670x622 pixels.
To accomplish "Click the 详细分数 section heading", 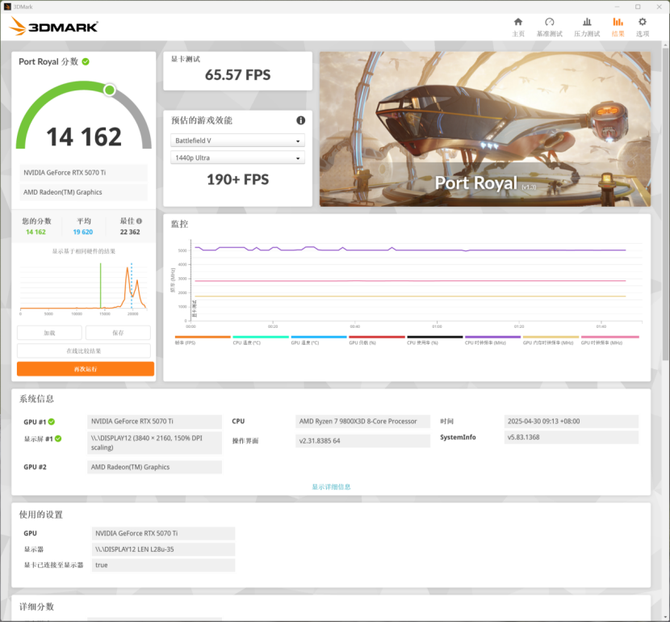I will pyautogui.click(x=36, y=607).
